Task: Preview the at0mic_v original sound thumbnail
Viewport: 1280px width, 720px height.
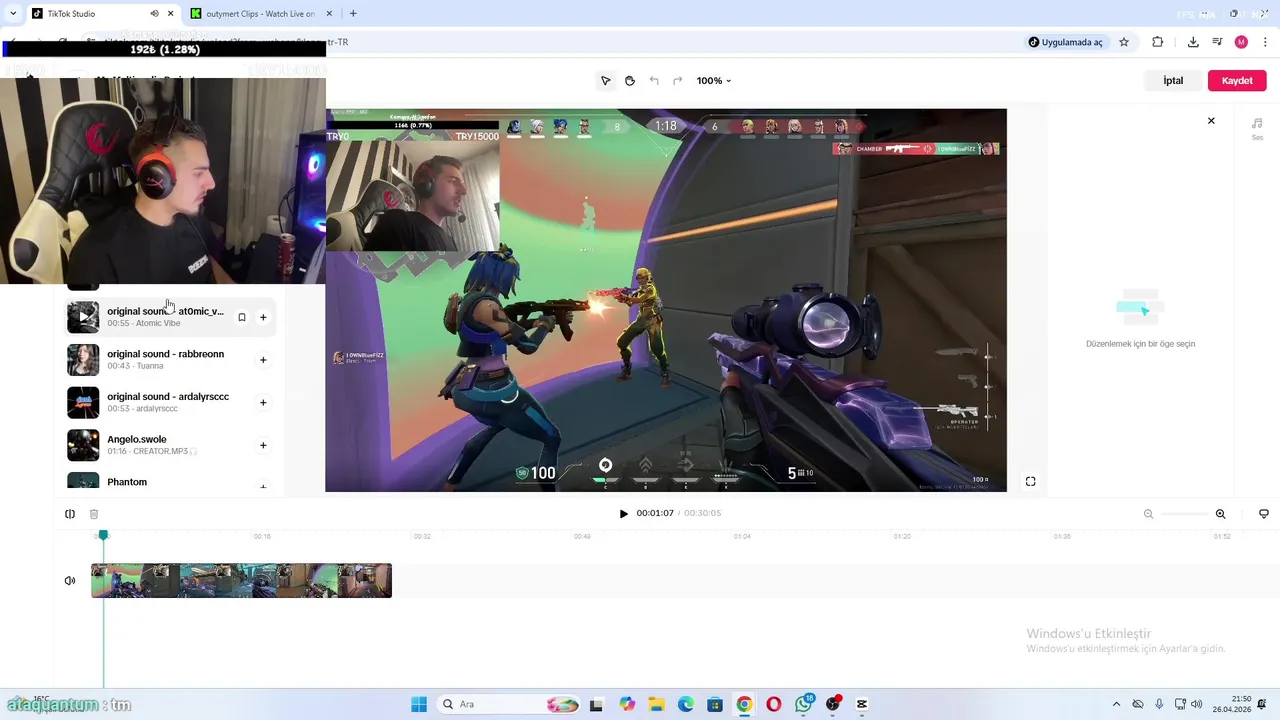Action: [x=83, y=317]
